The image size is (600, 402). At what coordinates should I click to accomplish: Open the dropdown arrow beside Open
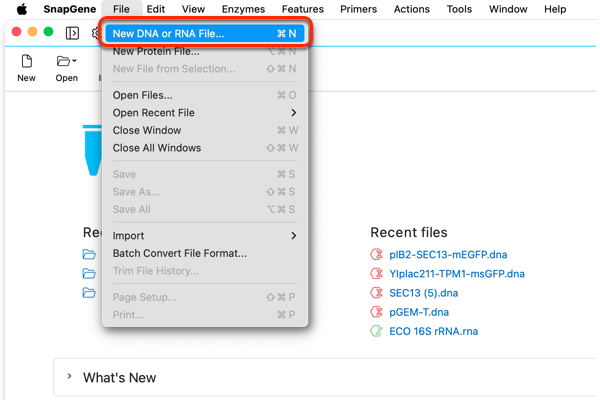point(74,60)
